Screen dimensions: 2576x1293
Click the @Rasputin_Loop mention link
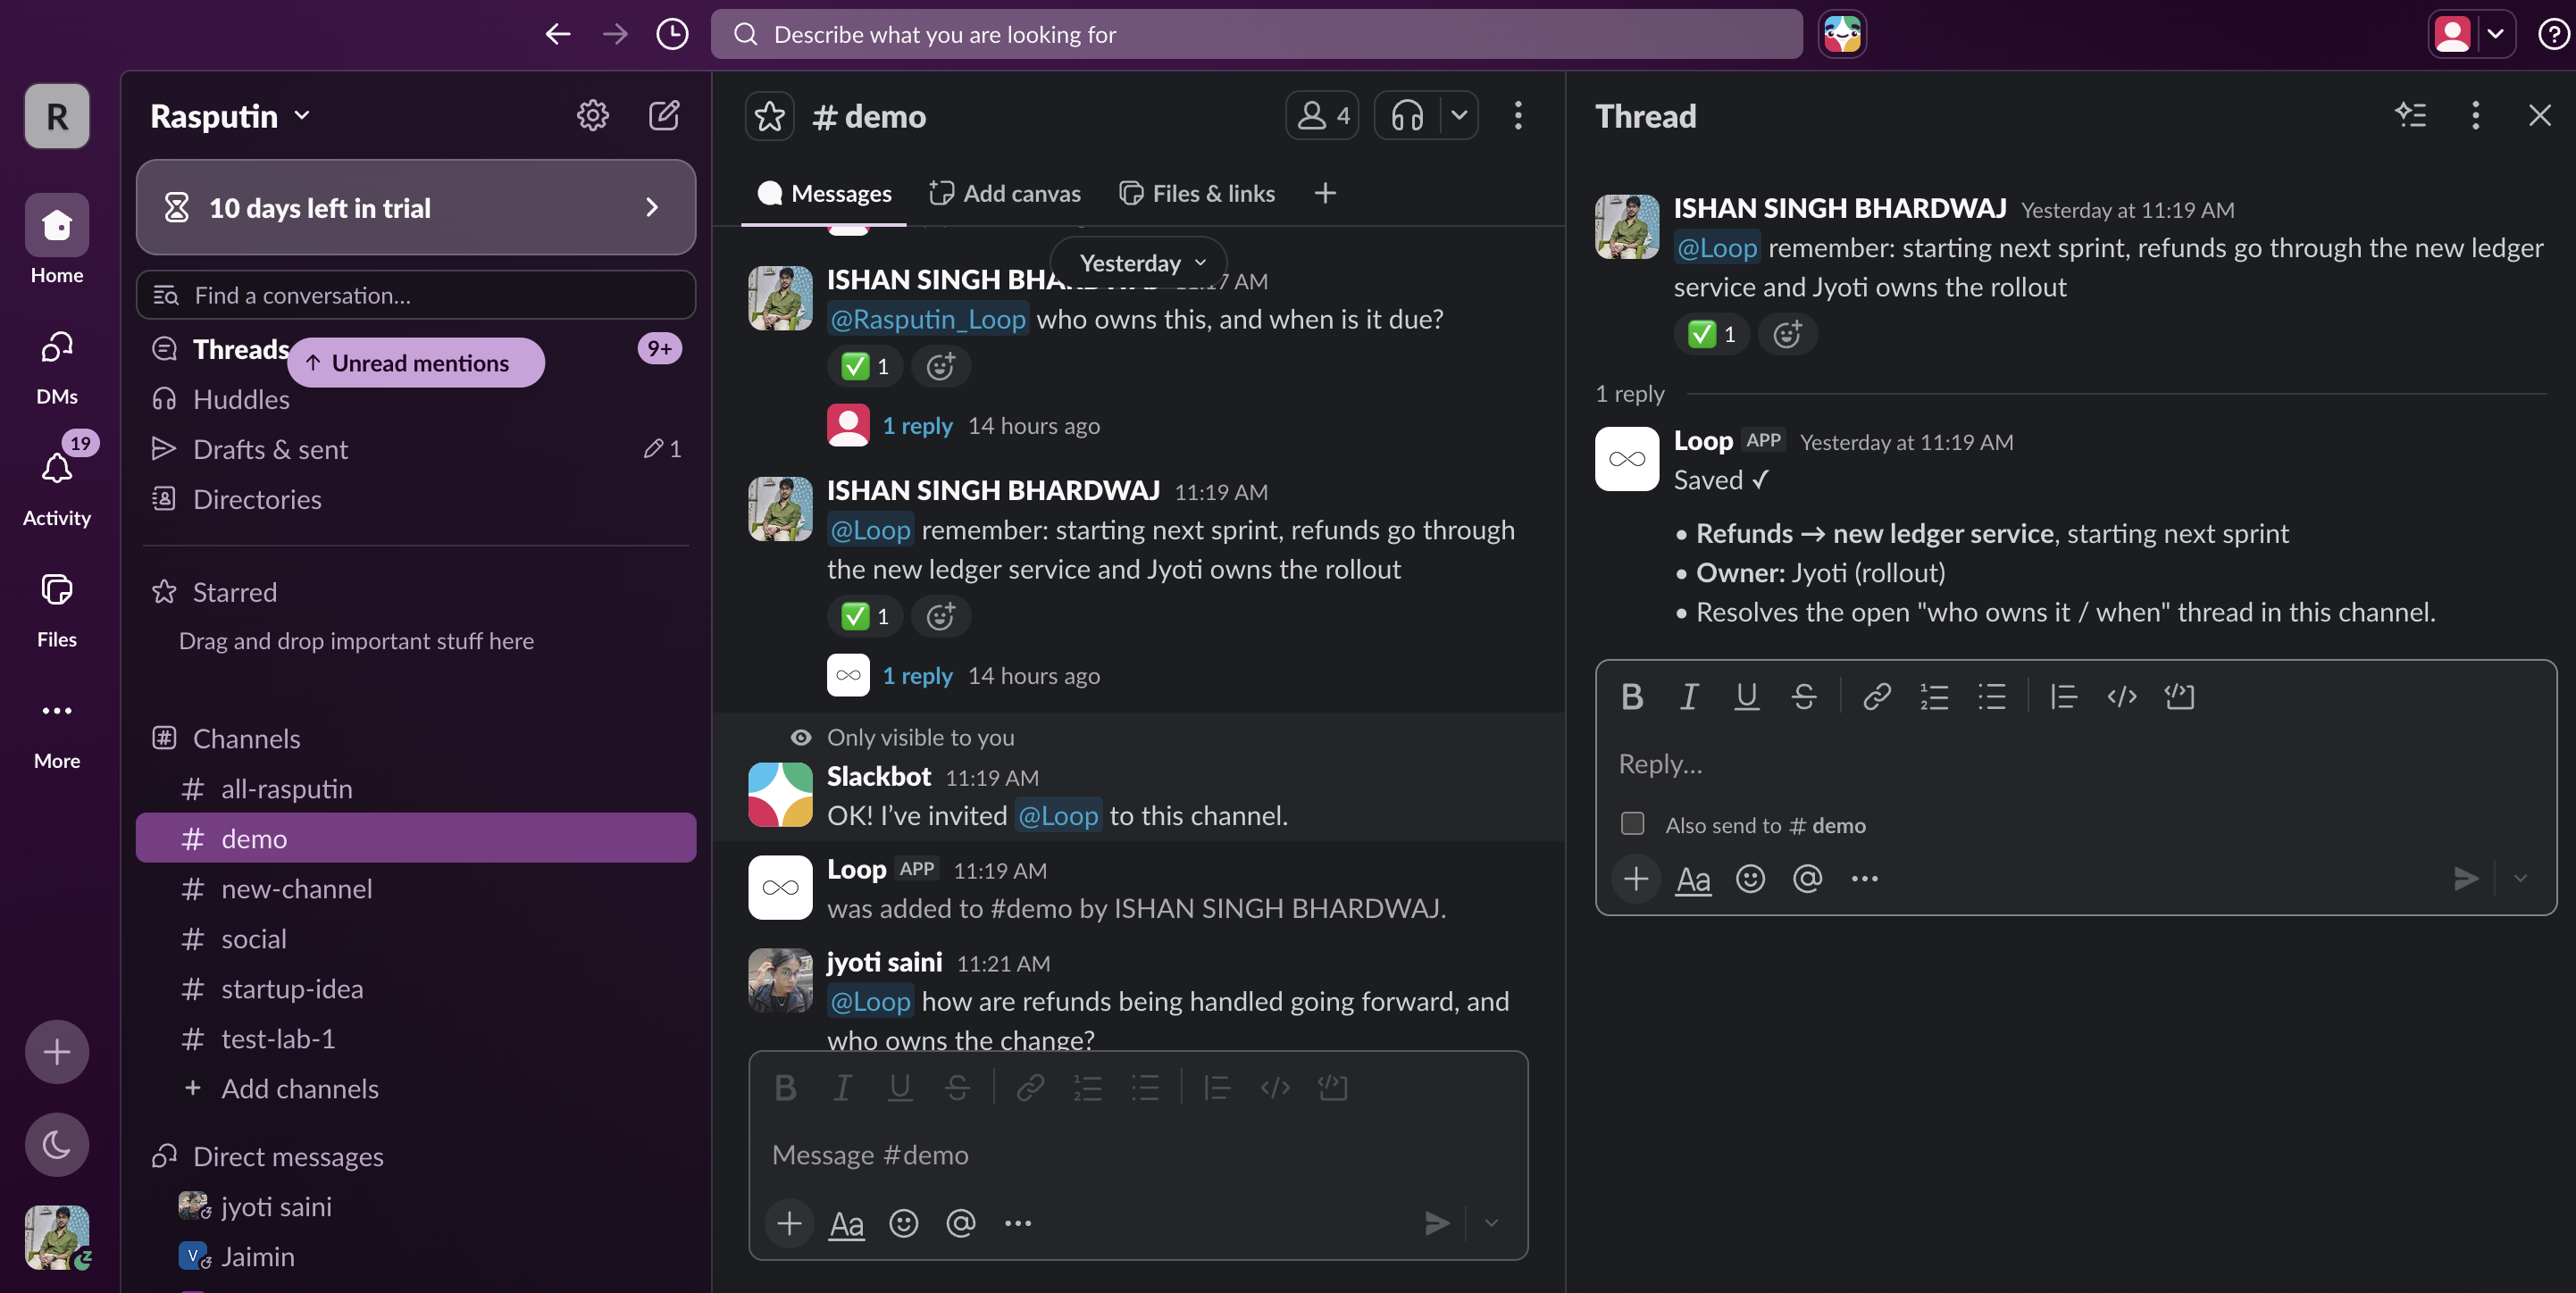928,320
